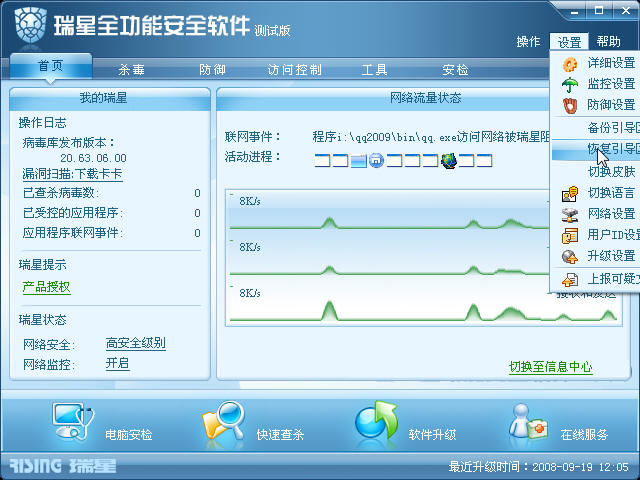Click the 已受控的应用程序 row
Screen dimensions: 640x480
[111, 213]
